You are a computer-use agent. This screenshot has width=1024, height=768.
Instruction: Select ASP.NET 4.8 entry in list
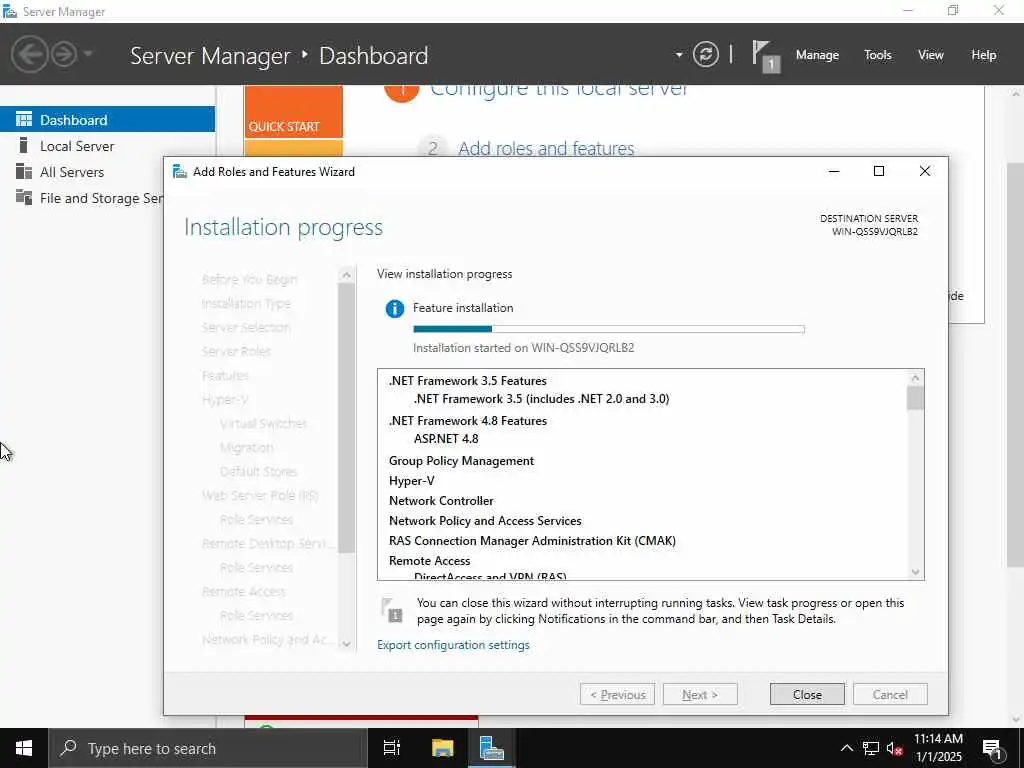pos(446,439)
